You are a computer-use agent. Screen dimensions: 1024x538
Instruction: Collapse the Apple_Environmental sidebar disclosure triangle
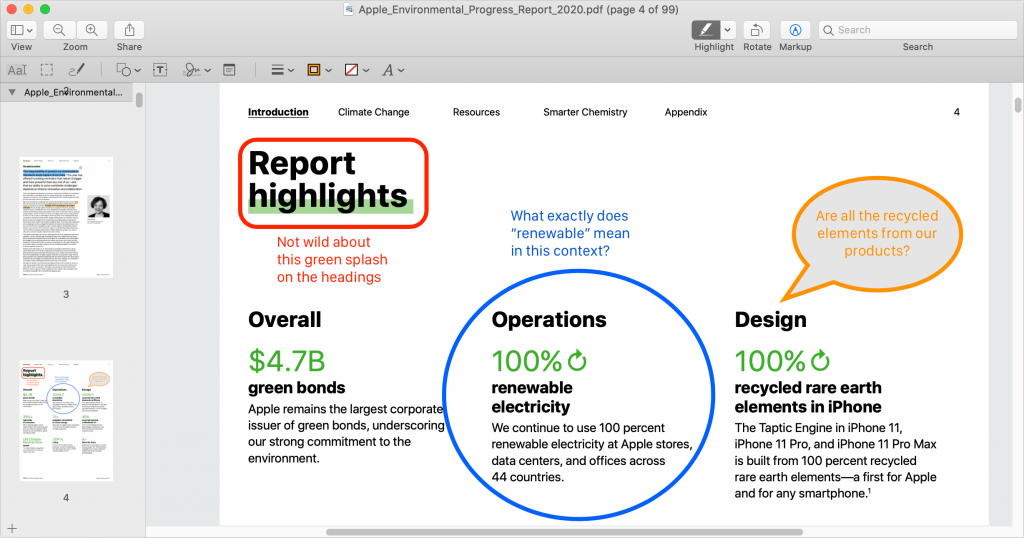point(11,92)
